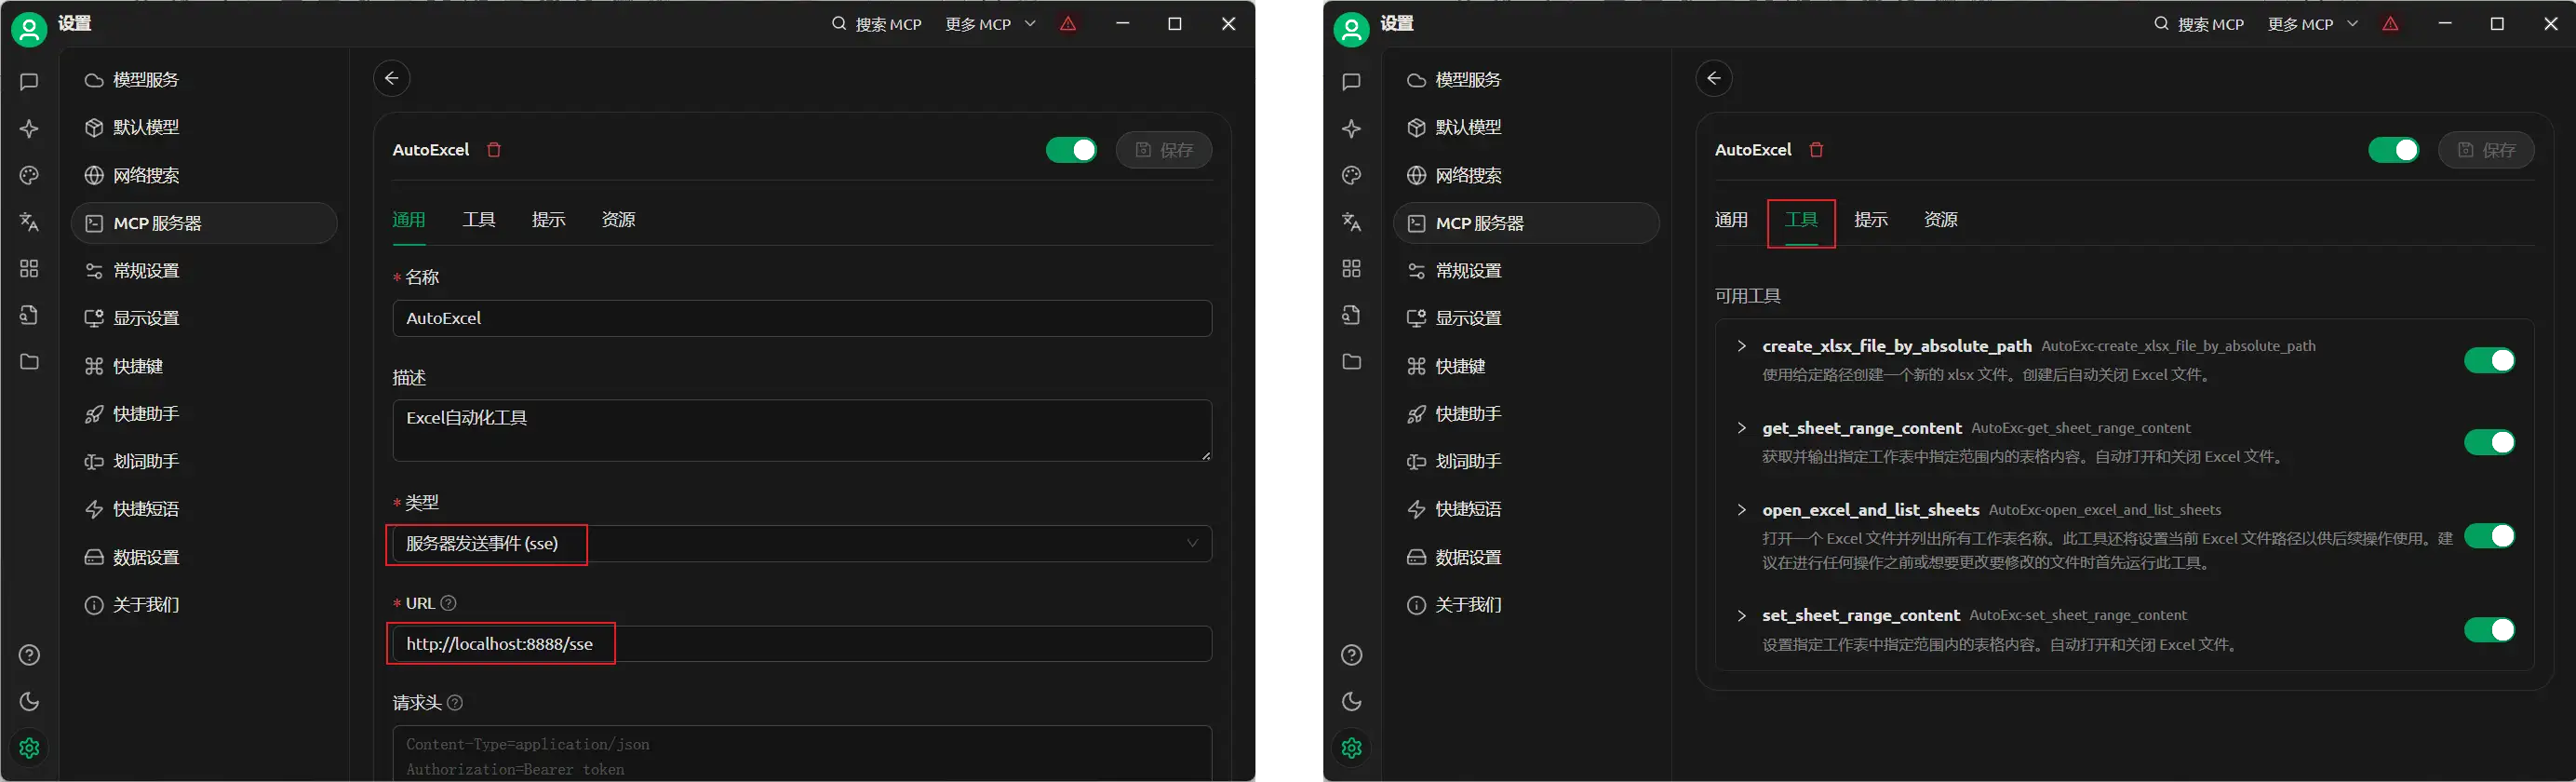Click 搜索 MCP in left window
Viewport: 2576px width, 782px height.
coord(877,24)
